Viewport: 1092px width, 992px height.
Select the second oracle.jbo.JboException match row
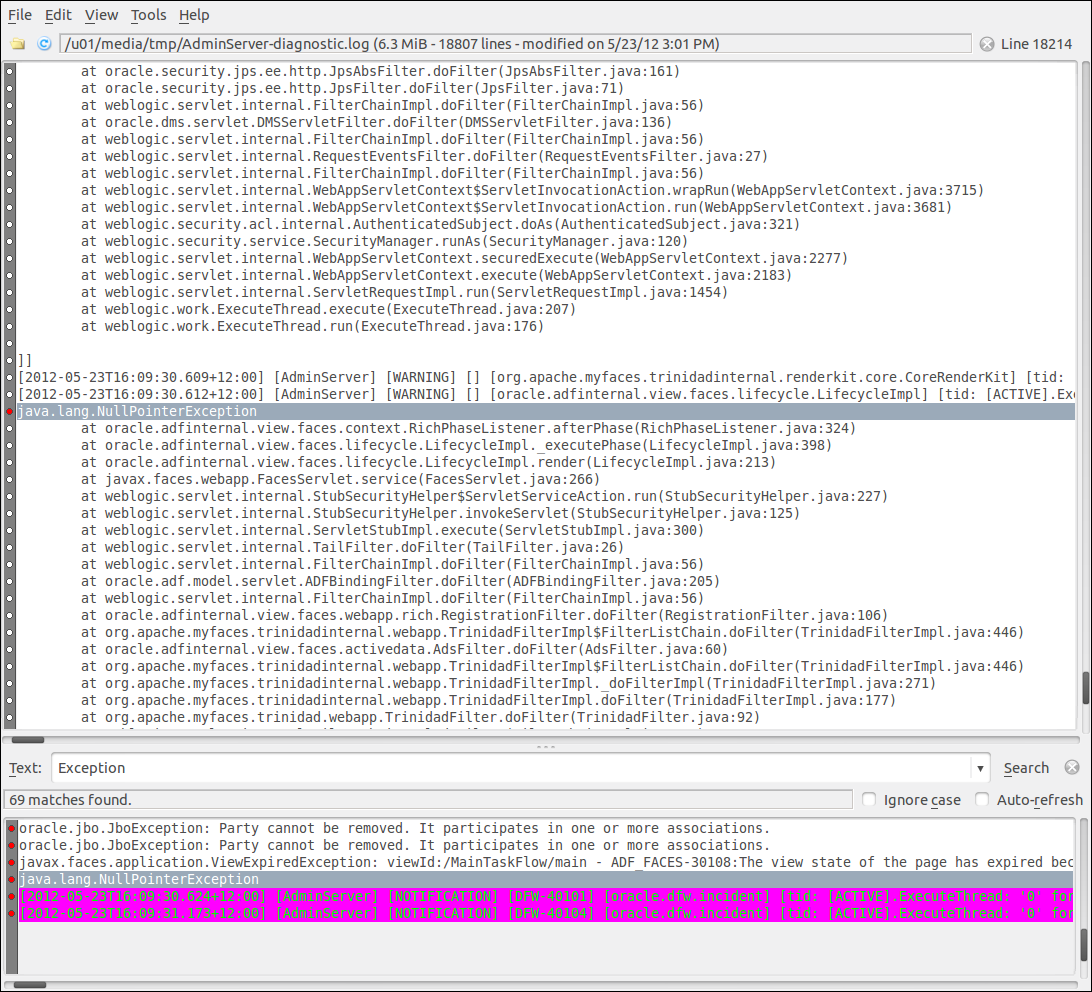(x=546, y=845)
